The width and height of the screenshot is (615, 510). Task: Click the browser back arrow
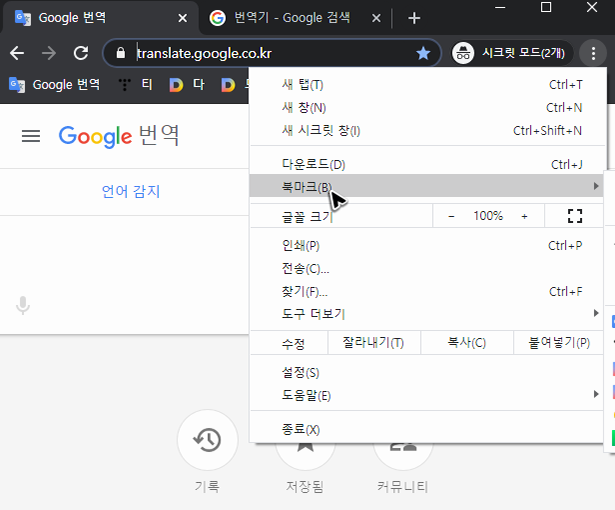pyautogui.click(x=17, y=53)
